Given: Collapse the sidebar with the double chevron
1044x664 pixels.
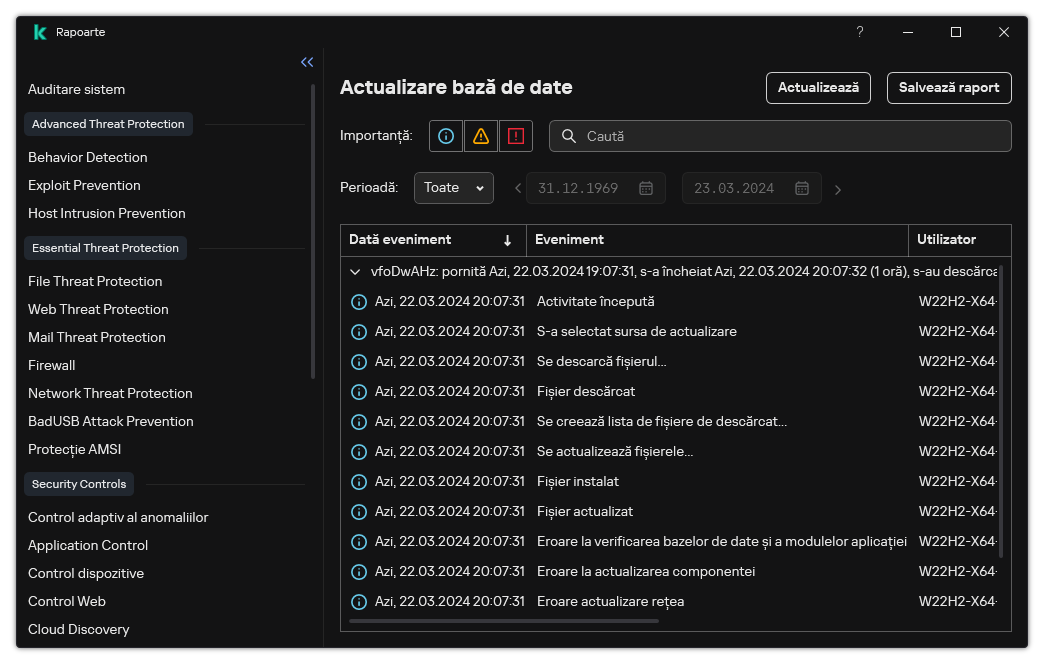Looking at the screenshot, I should pos(307,61).
